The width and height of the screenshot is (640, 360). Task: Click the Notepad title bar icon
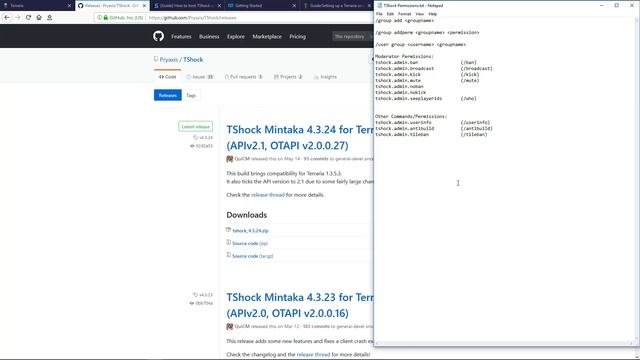point(379,6)
